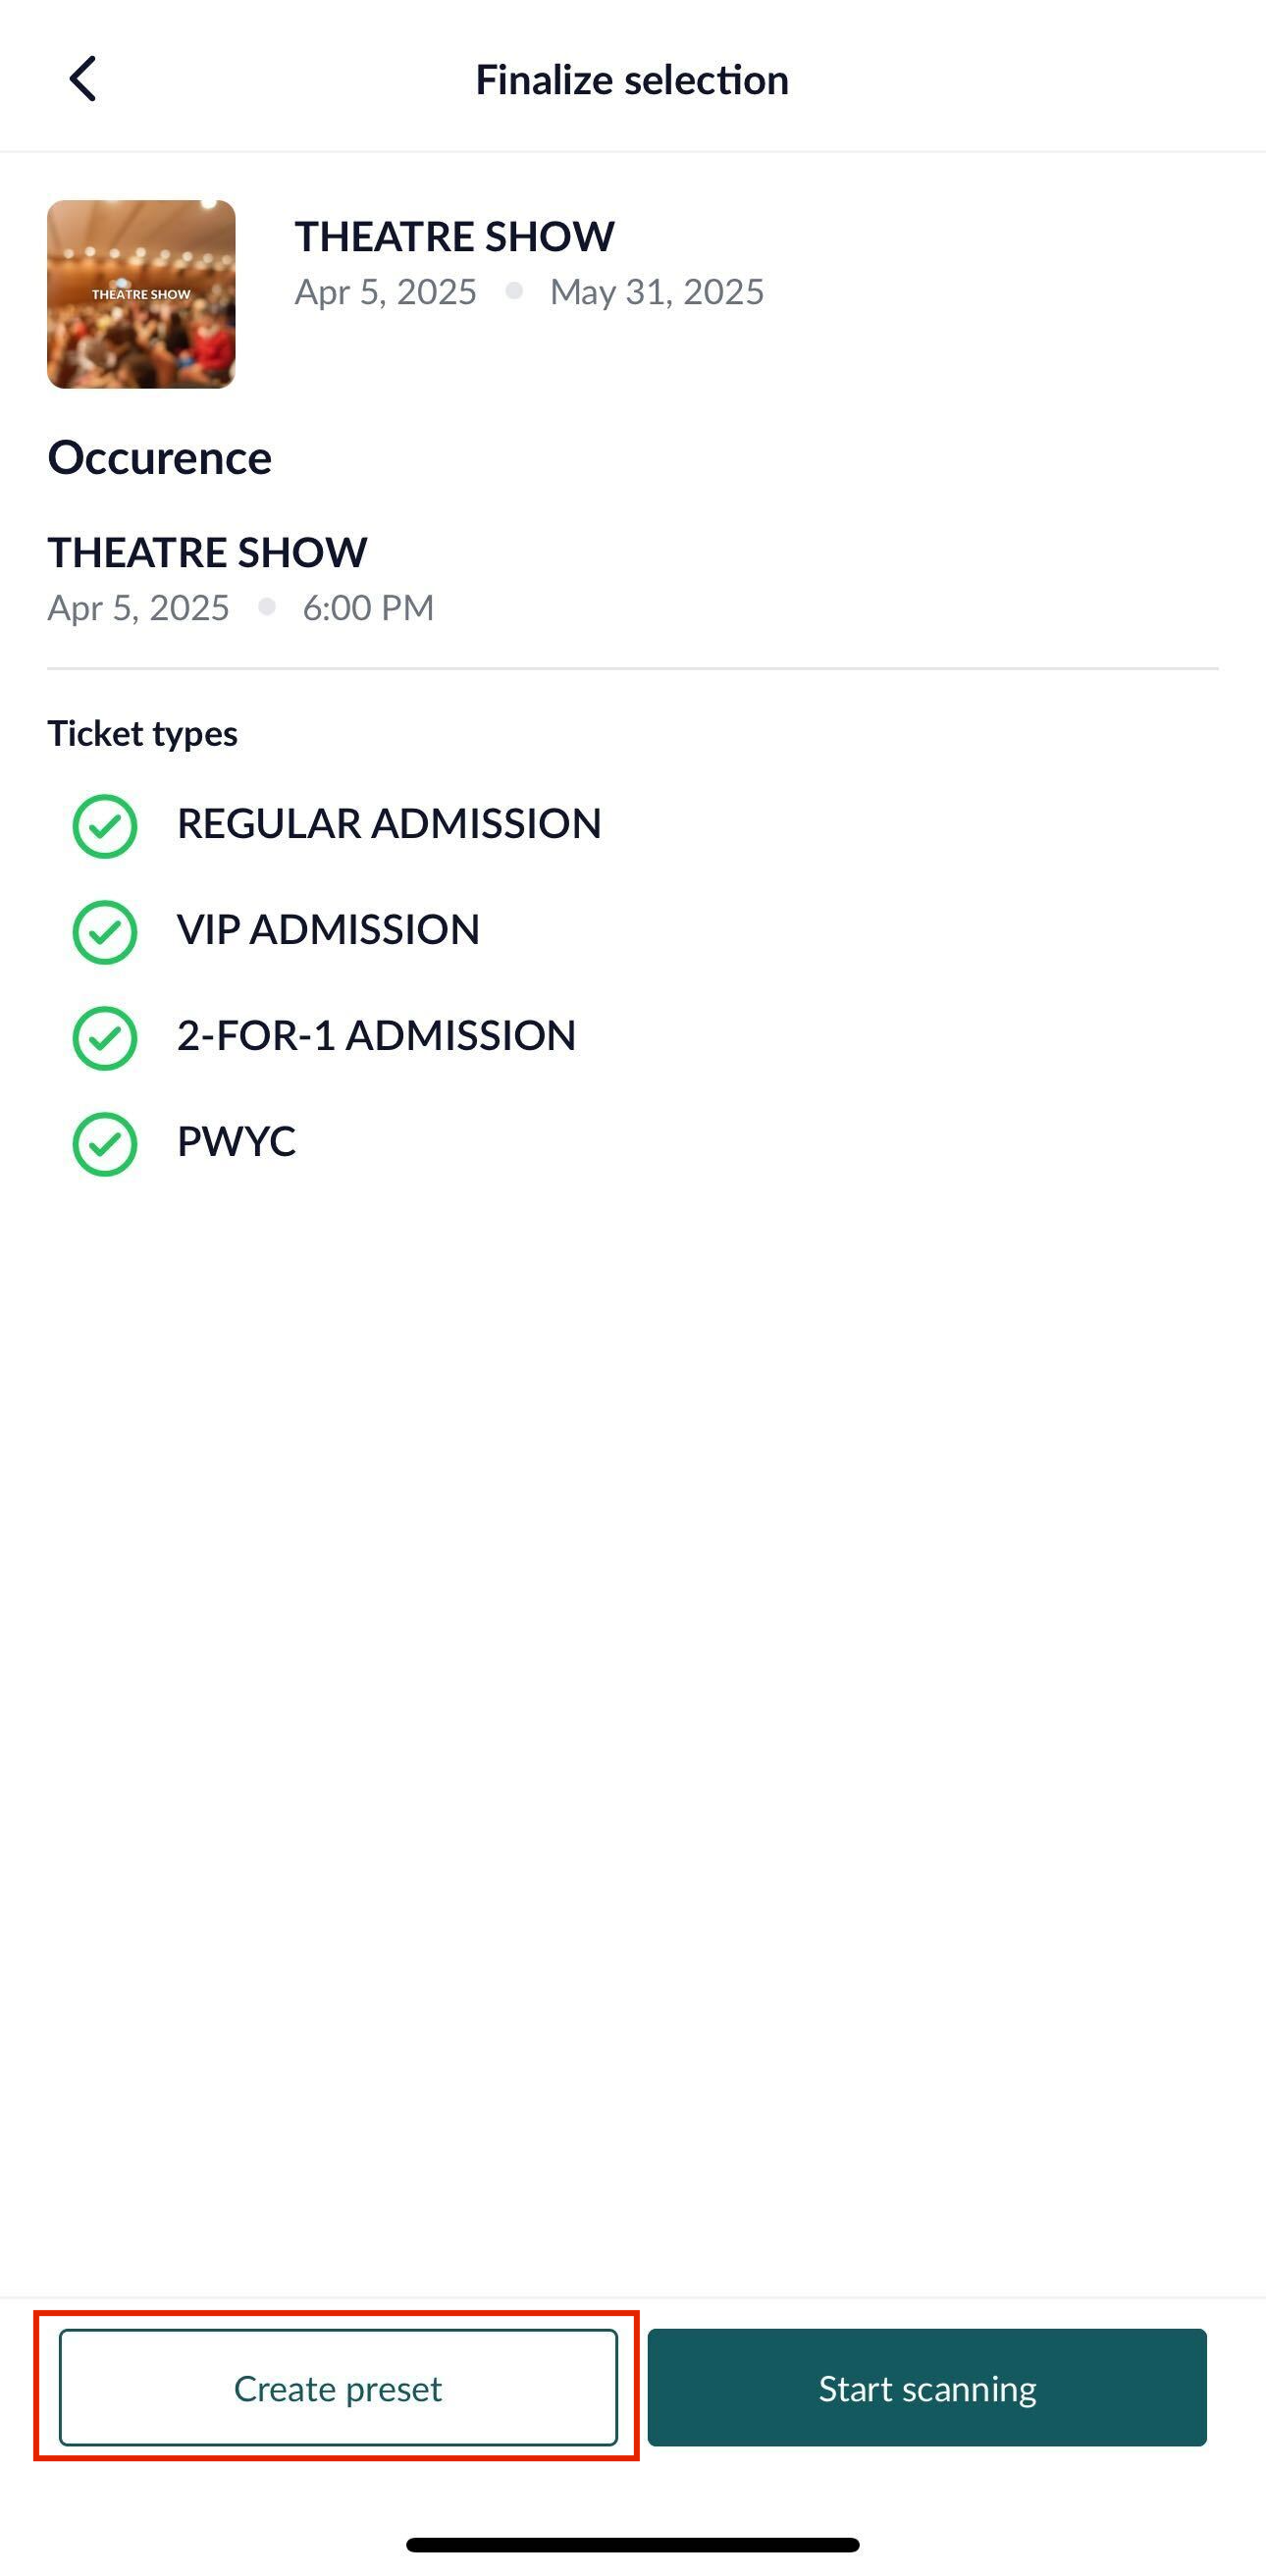This screenshot has width=1266, height=2576.
Task: Click the Start scanning button
Action: (x=927, y=2388)
